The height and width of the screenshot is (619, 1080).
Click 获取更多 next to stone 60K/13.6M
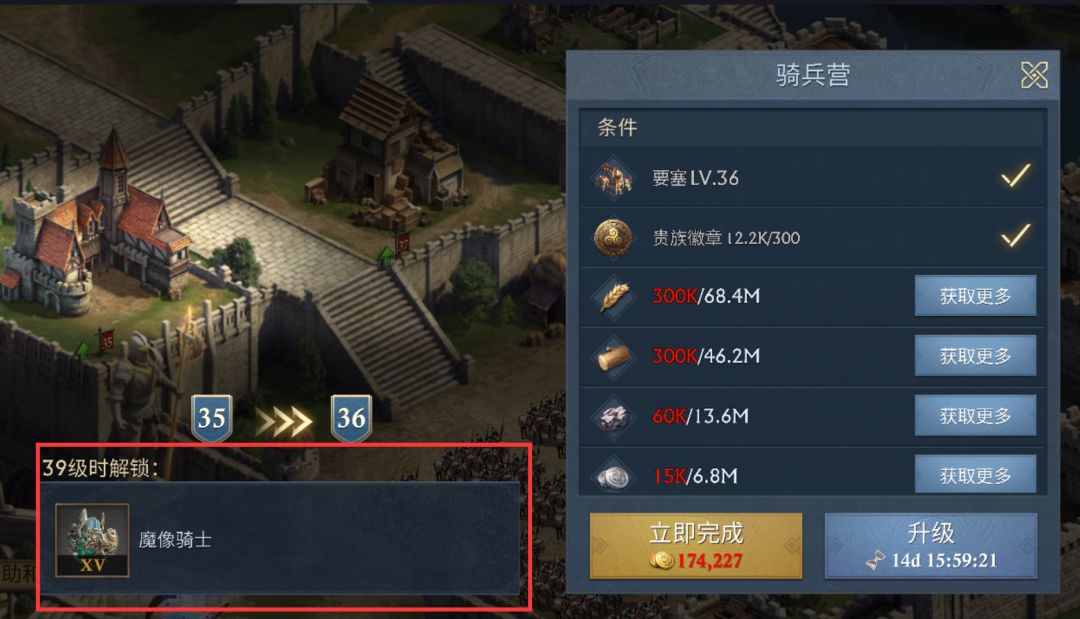[x=975, y=416]
